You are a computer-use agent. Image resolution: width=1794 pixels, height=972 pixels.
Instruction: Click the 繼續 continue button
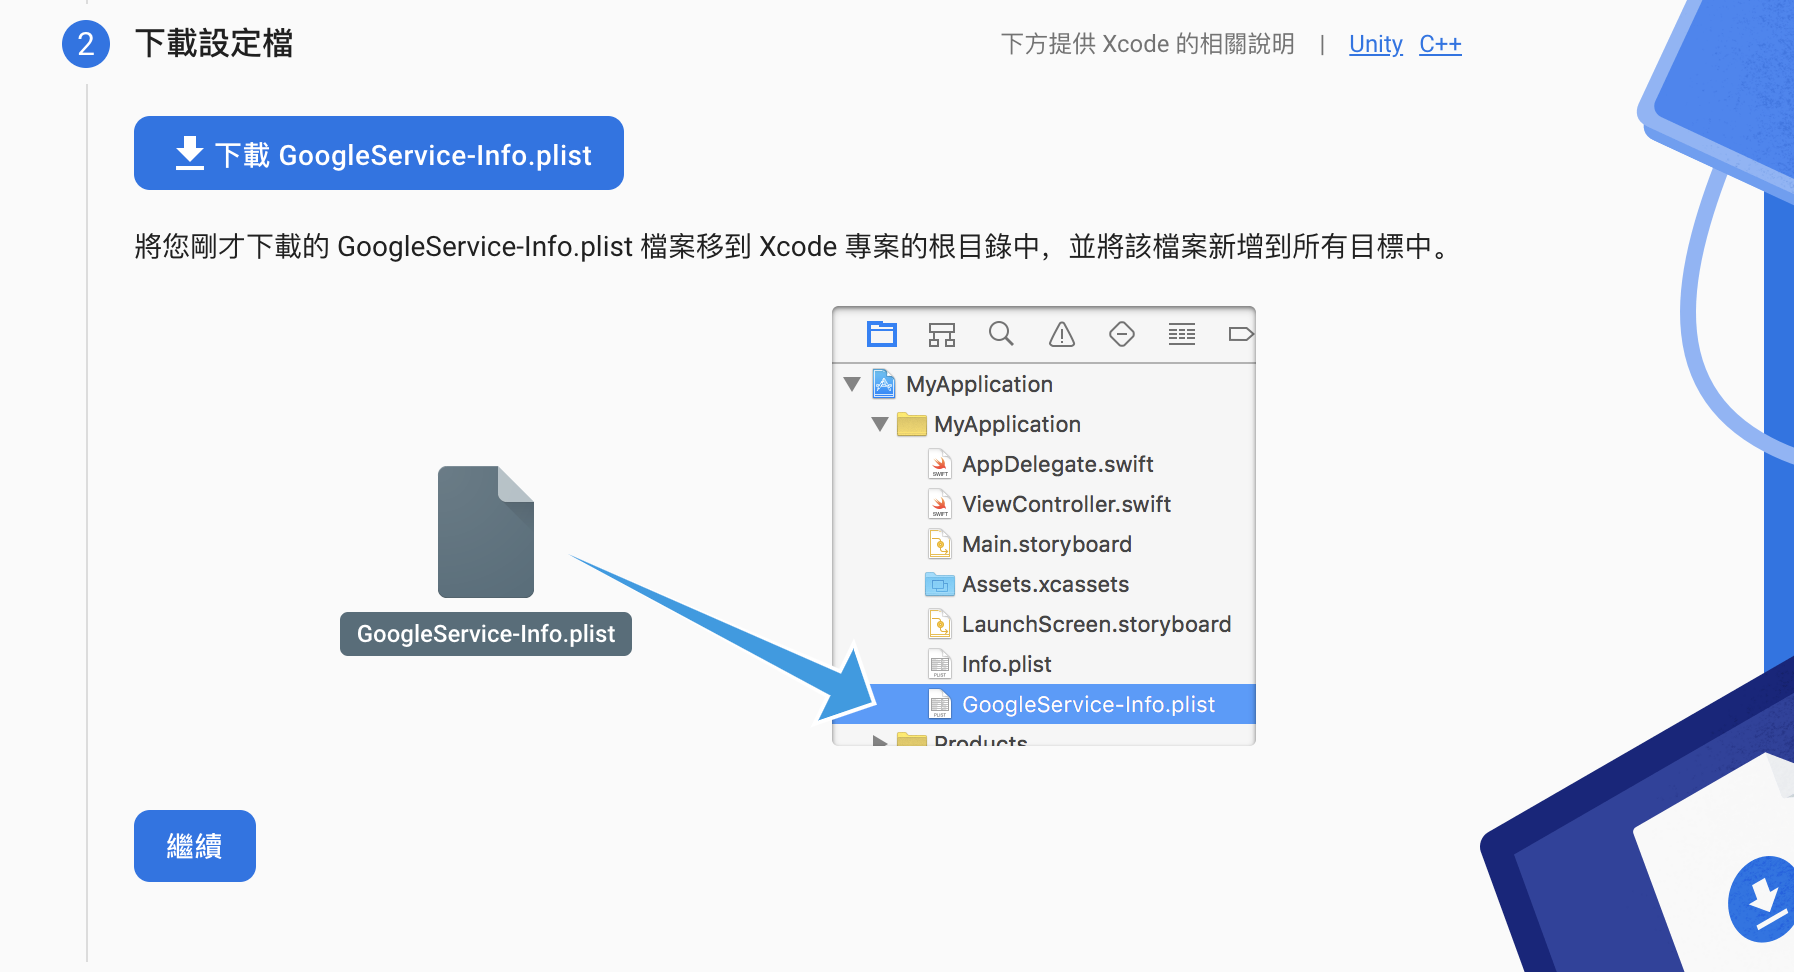point(195,846)
